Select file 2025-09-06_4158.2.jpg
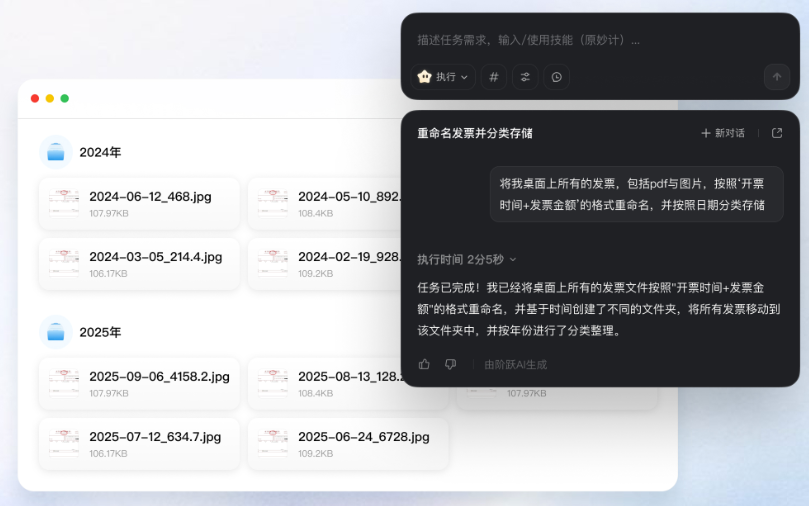 click(139, 384)
